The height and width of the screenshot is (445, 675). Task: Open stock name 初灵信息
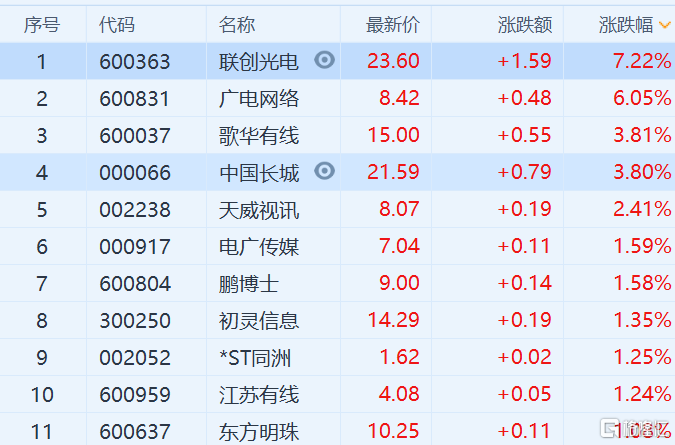click(x=259, y=321)
